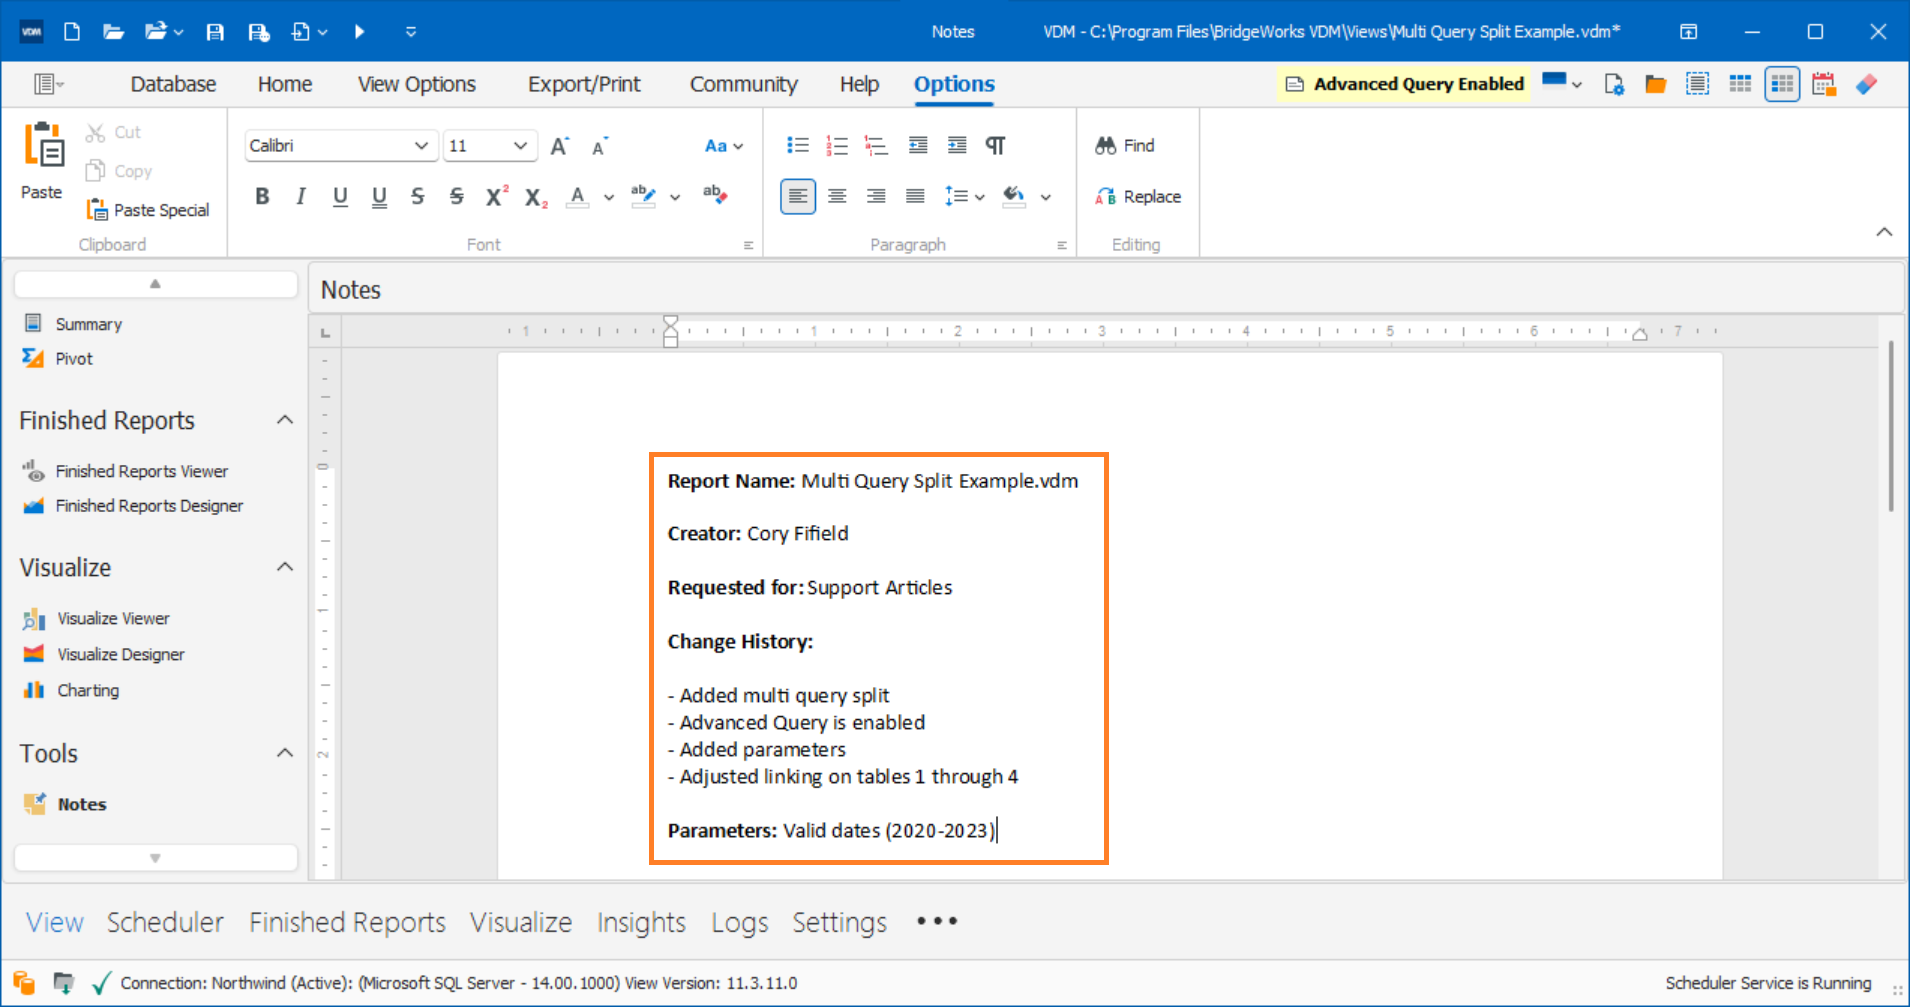Image resolution: width=1910 pixels, height=1007 pixels.
Task: Click the Shrink Font icon
Action: click(x=599, y=146)
